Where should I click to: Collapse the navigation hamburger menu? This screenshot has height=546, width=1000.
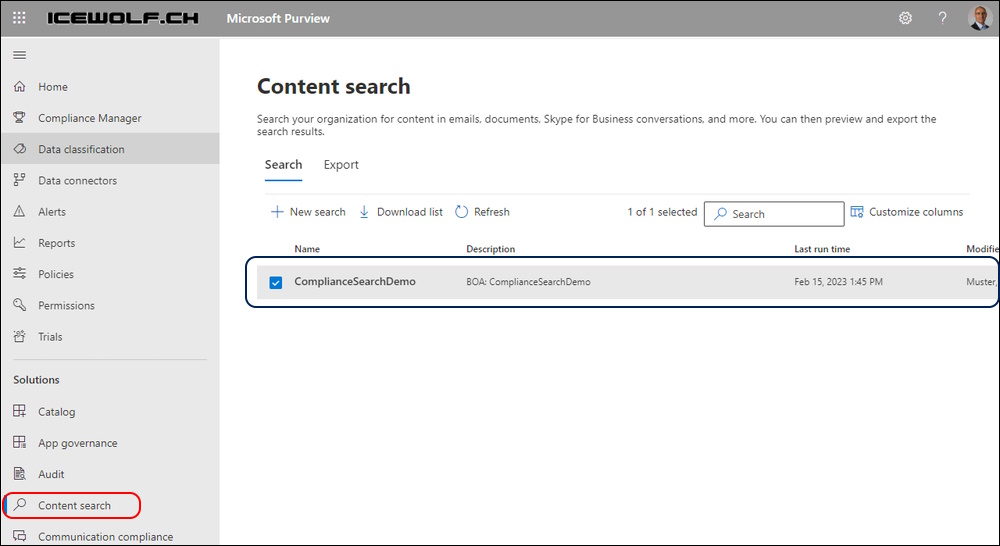(x=20, y=55)
